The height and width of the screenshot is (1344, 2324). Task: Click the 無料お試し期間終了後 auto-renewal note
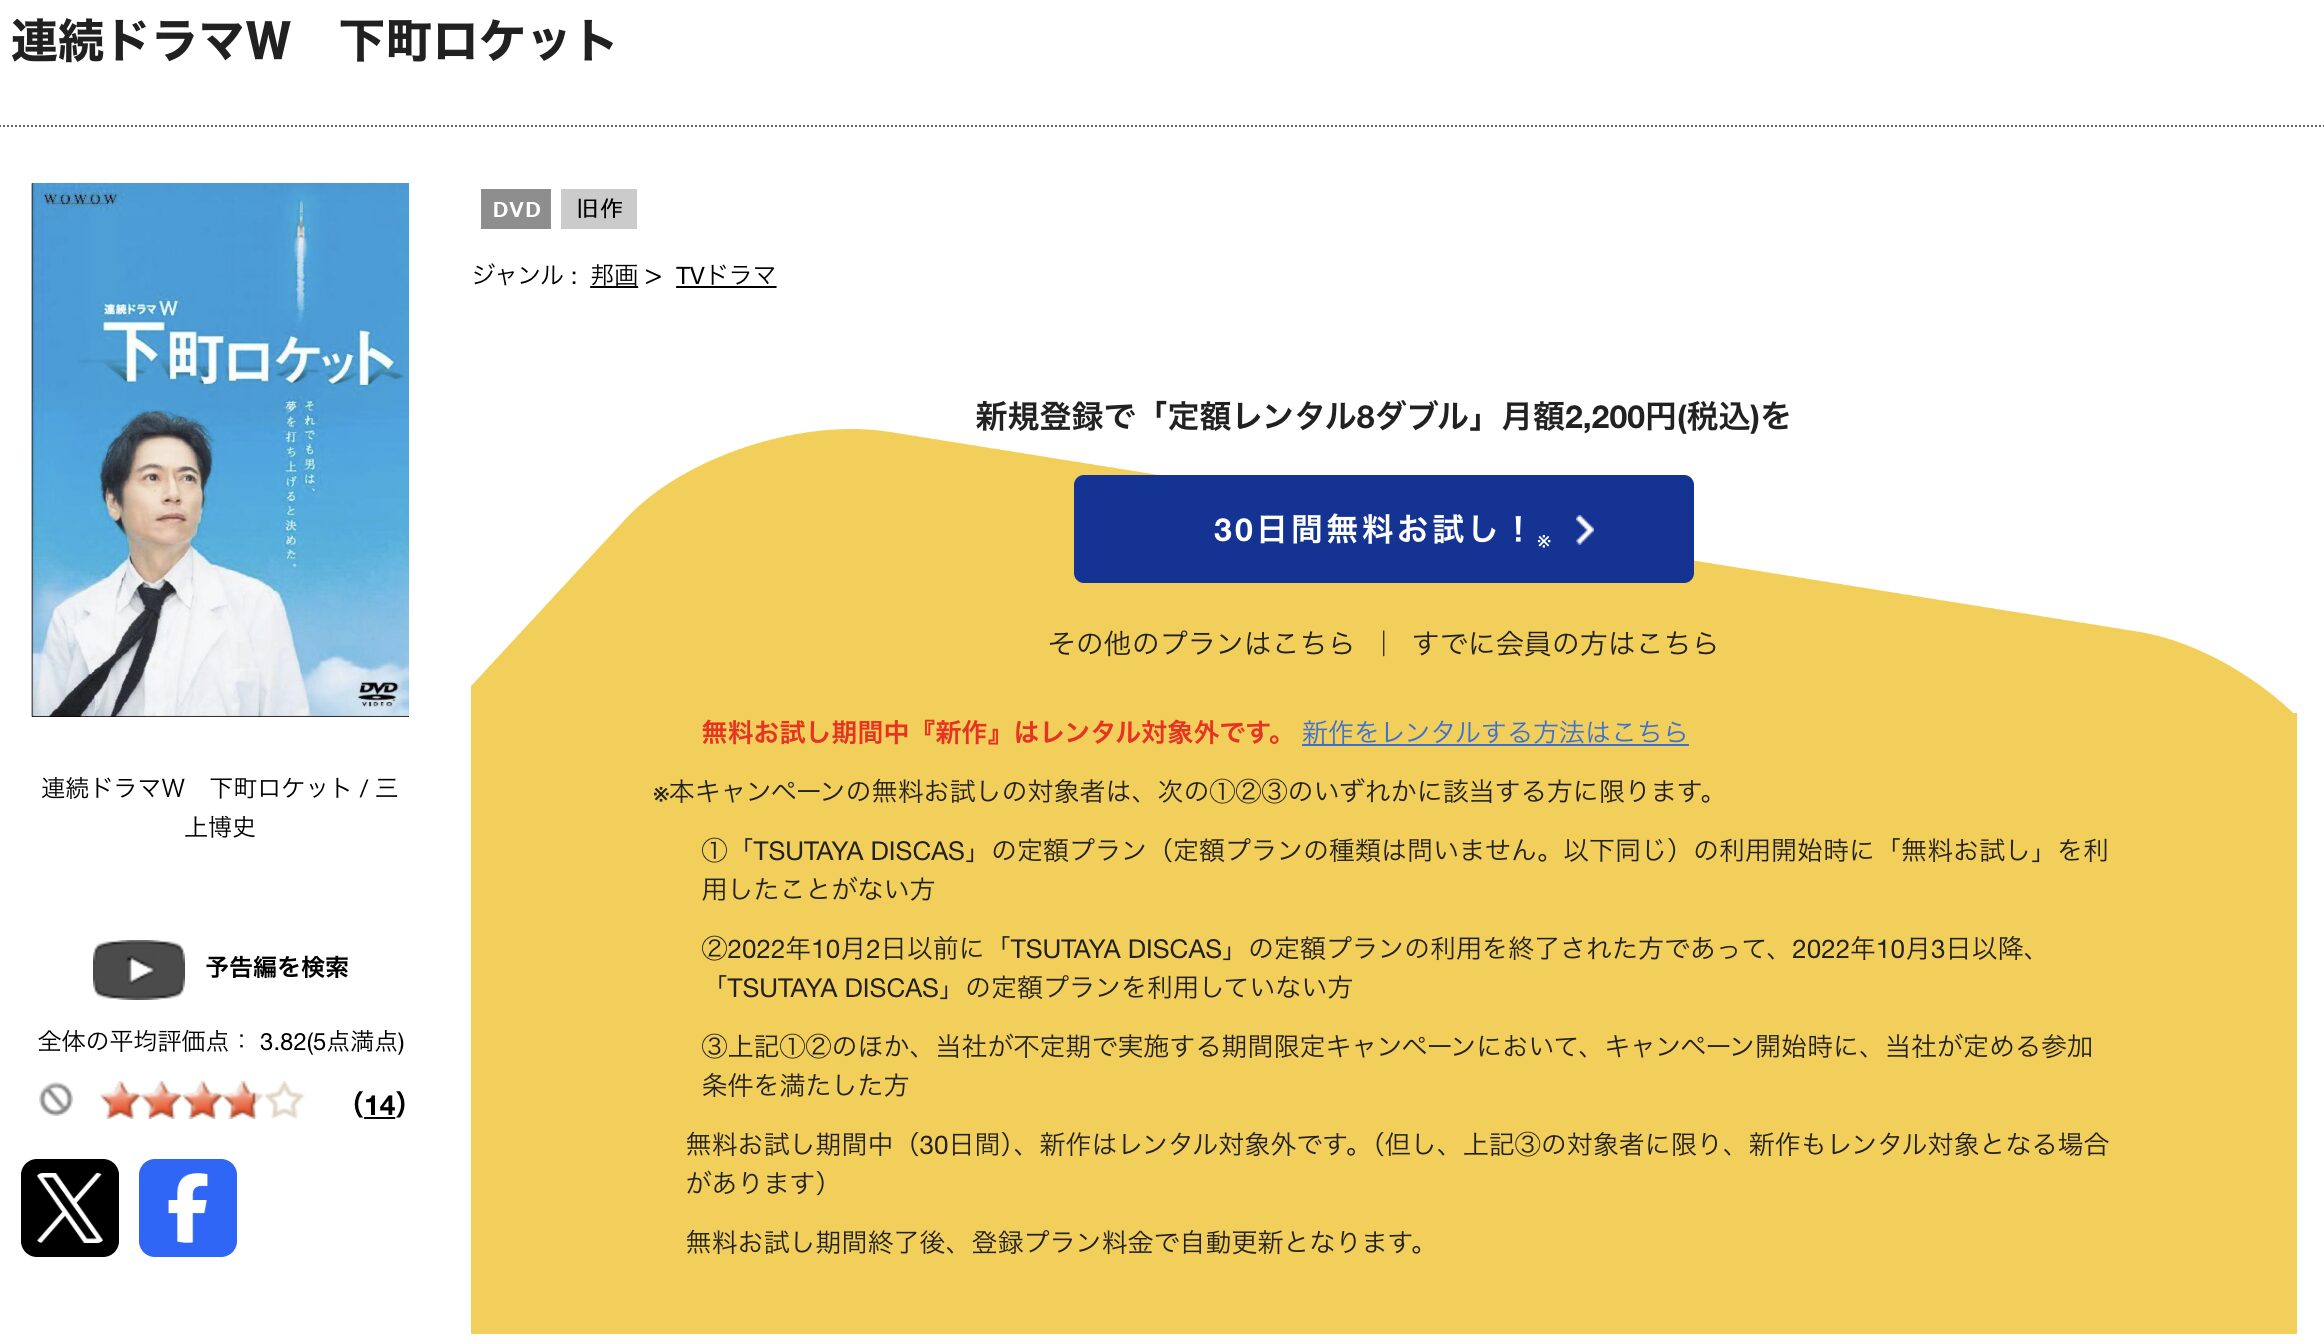click(x=1056, y=1242)
